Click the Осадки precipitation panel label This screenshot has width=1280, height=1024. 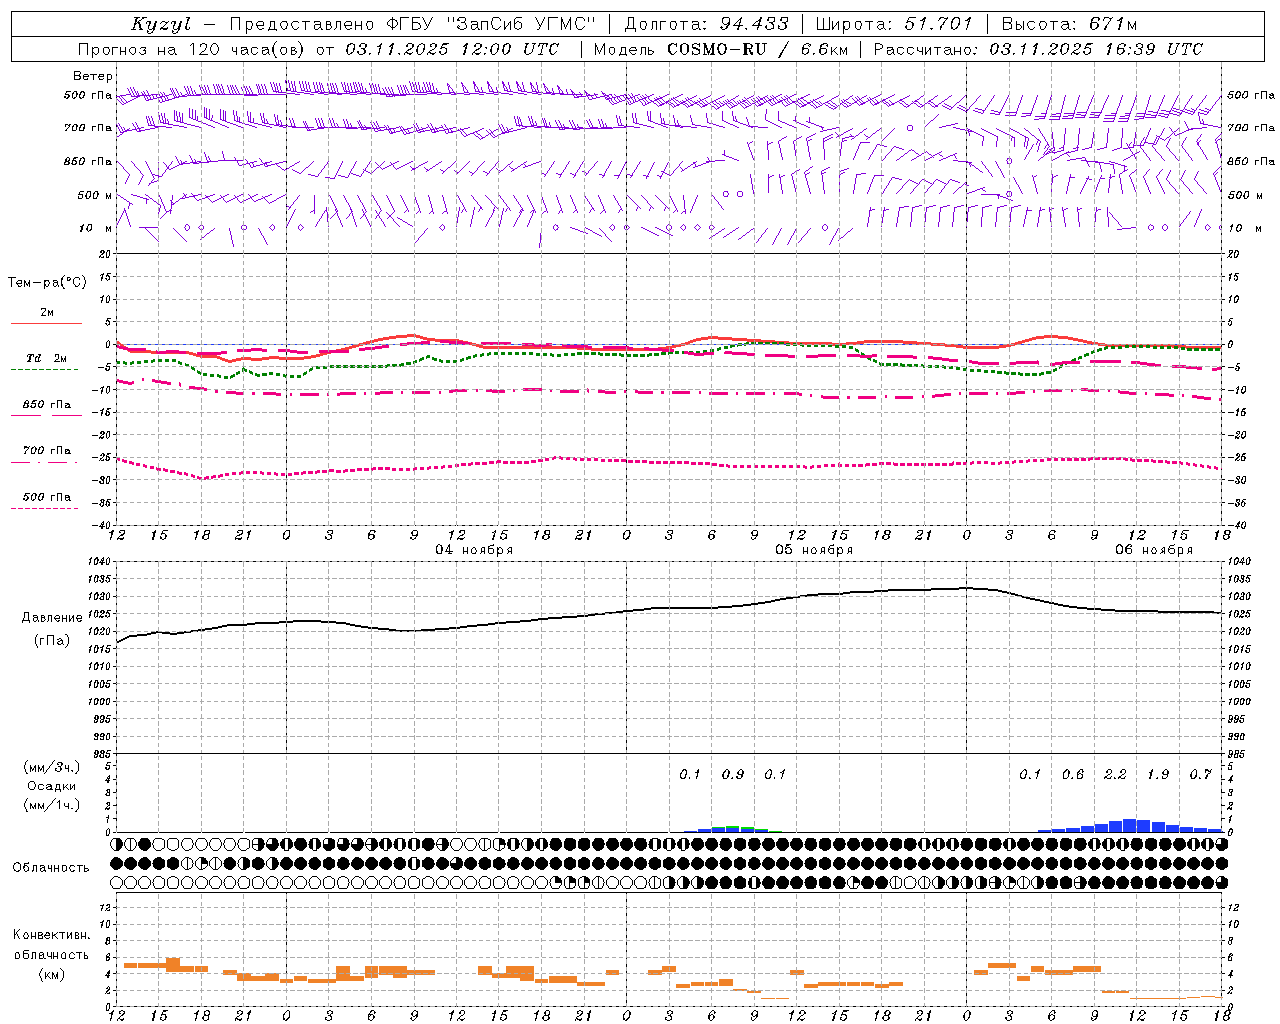(51, 786)
